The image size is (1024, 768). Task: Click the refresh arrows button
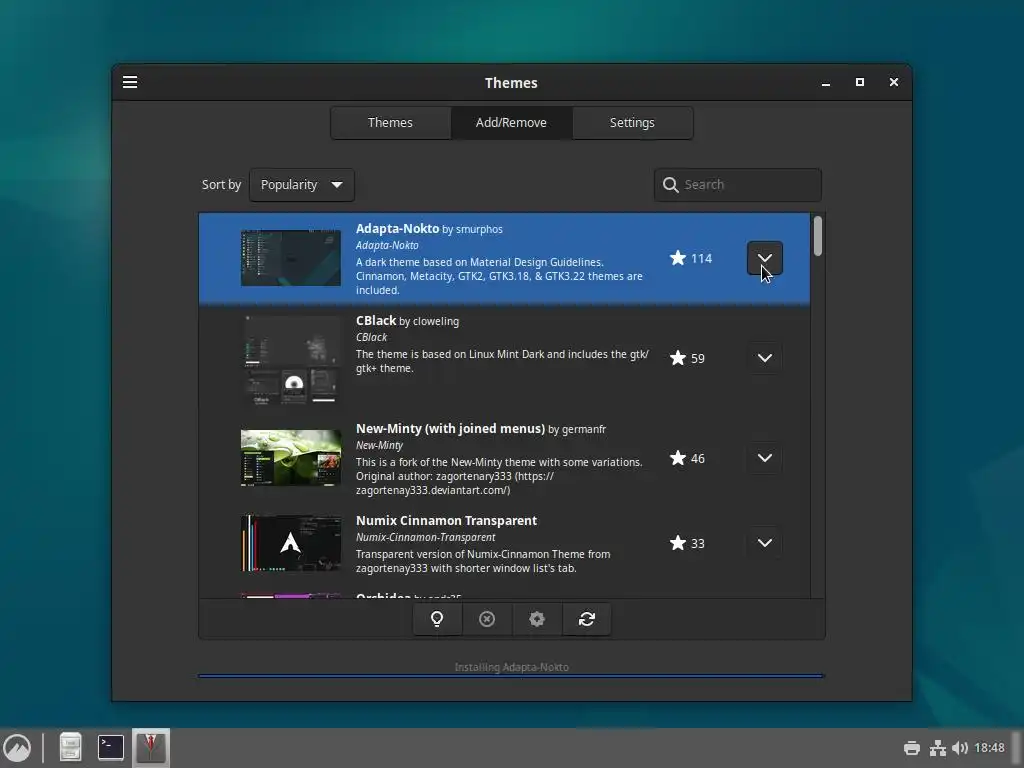click(586, 618)
